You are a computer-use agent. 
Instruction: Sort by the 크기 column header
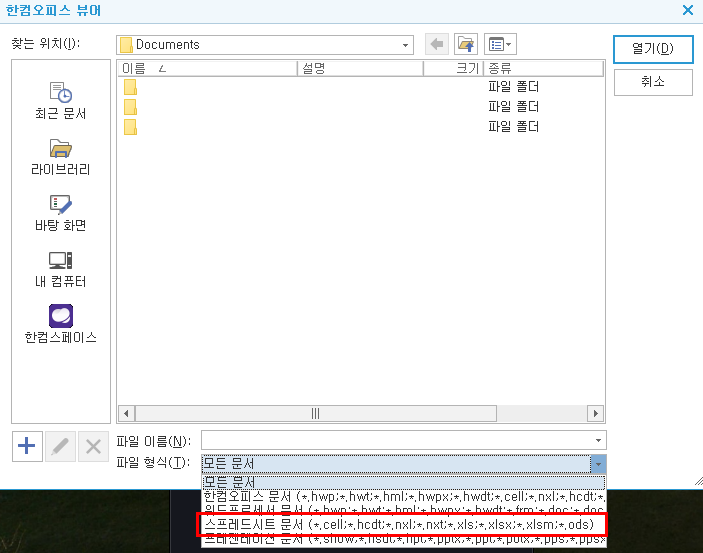pos(453,69)
